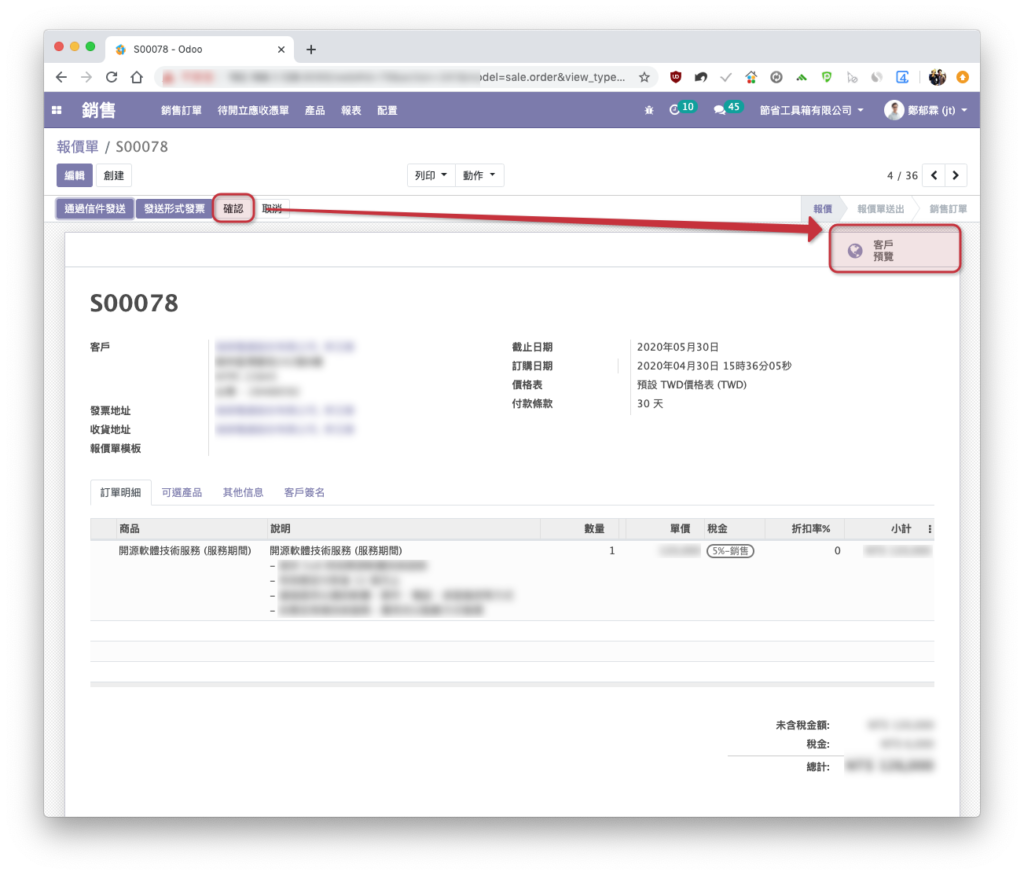Click the debug bug icon in navbar

pyautogui.click(x=648, y=110)
